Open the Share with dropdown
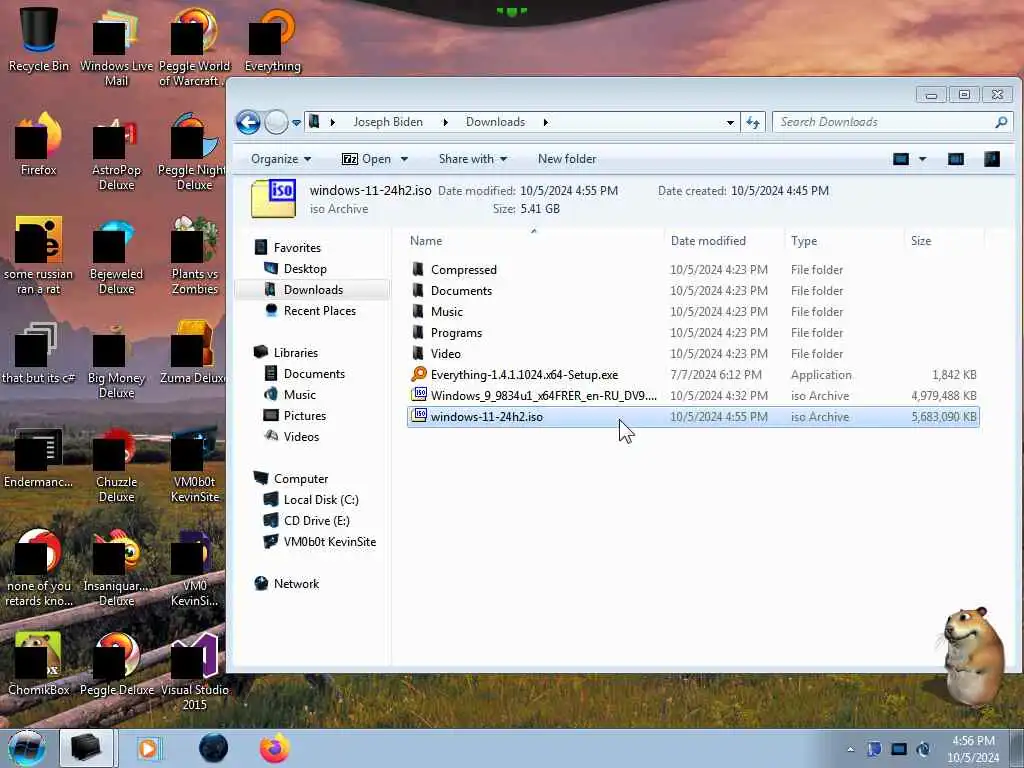1024x768 pixels. [x=473, y=159]
